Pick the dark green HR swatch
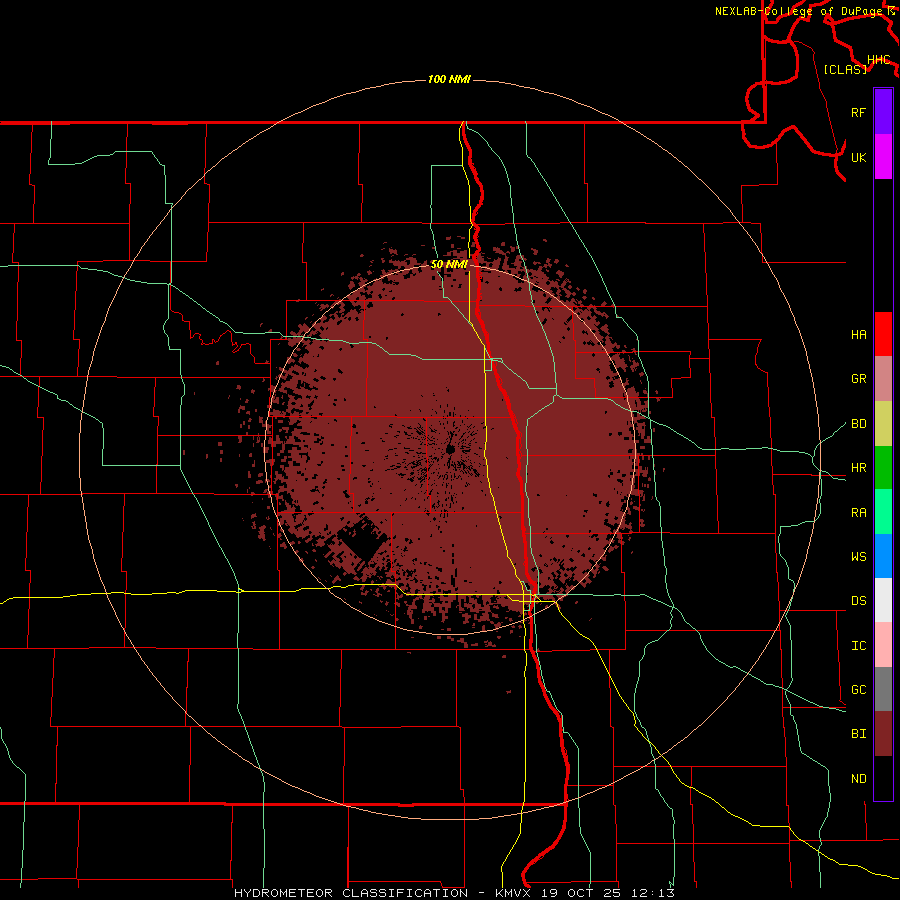This screenshot has width=900, height=900. pos(883,468)
